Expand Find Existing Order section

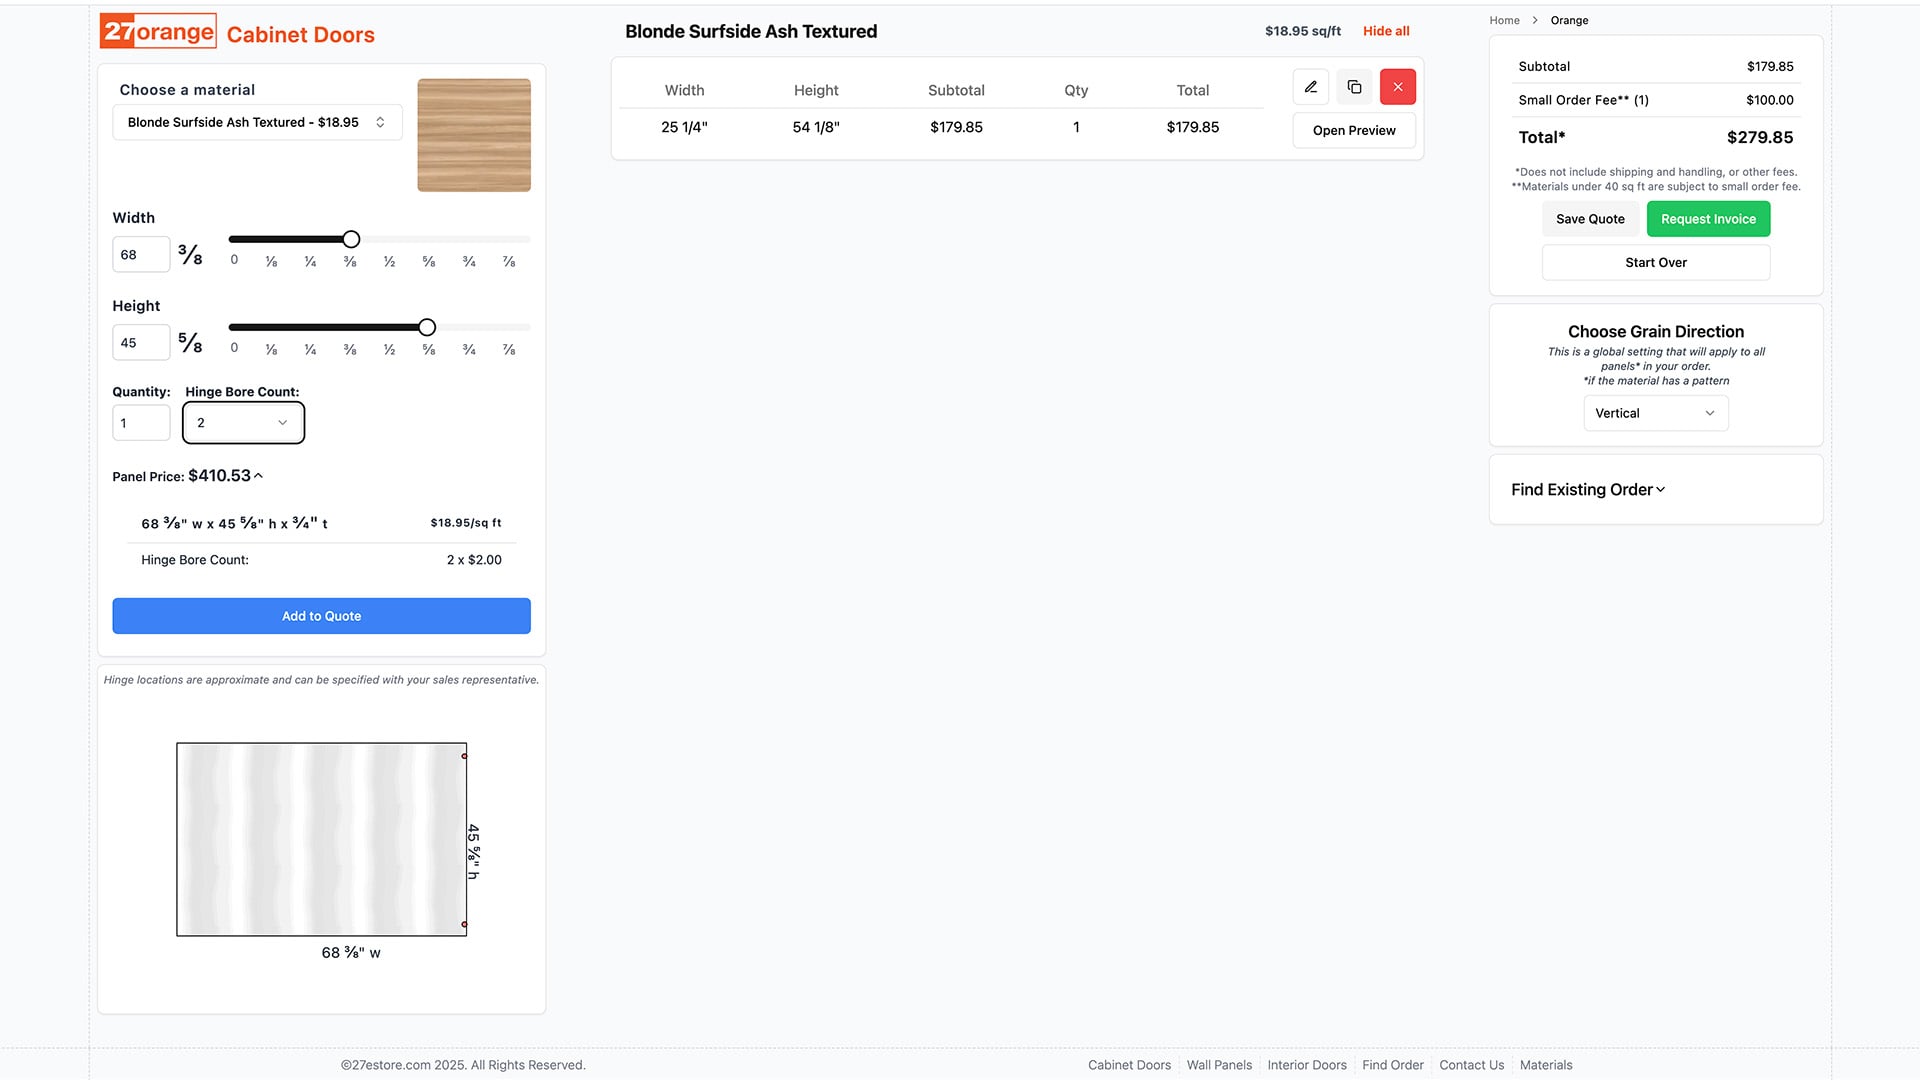1587,490
